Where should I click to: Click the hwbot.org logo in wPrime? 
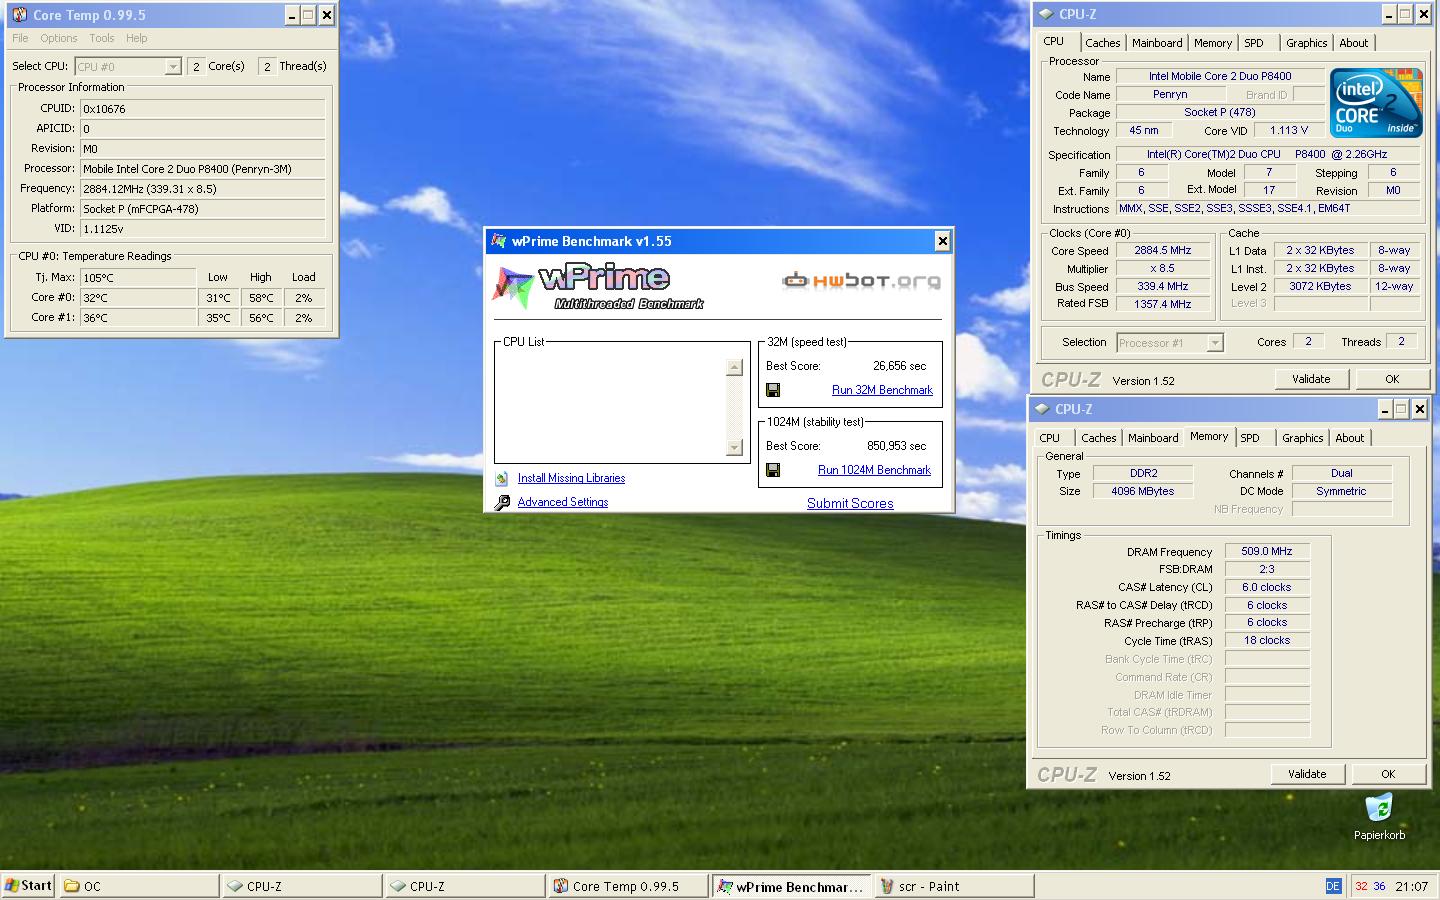pyautogui.click(x=861, y=280)
